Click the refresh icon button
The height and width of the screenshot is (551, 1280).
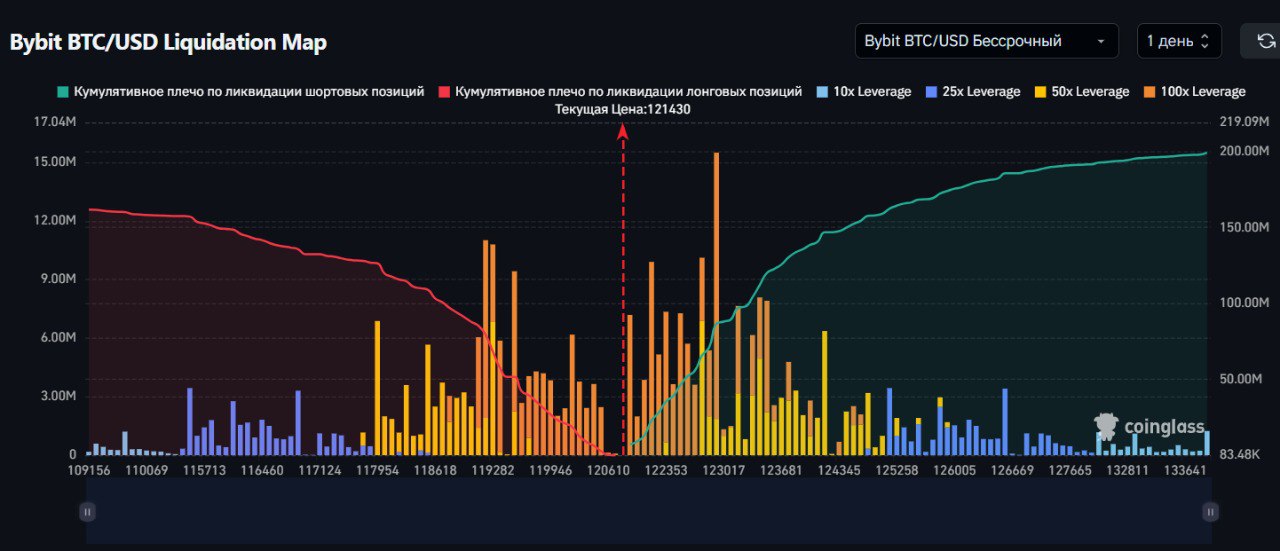tap(1265, 41)
